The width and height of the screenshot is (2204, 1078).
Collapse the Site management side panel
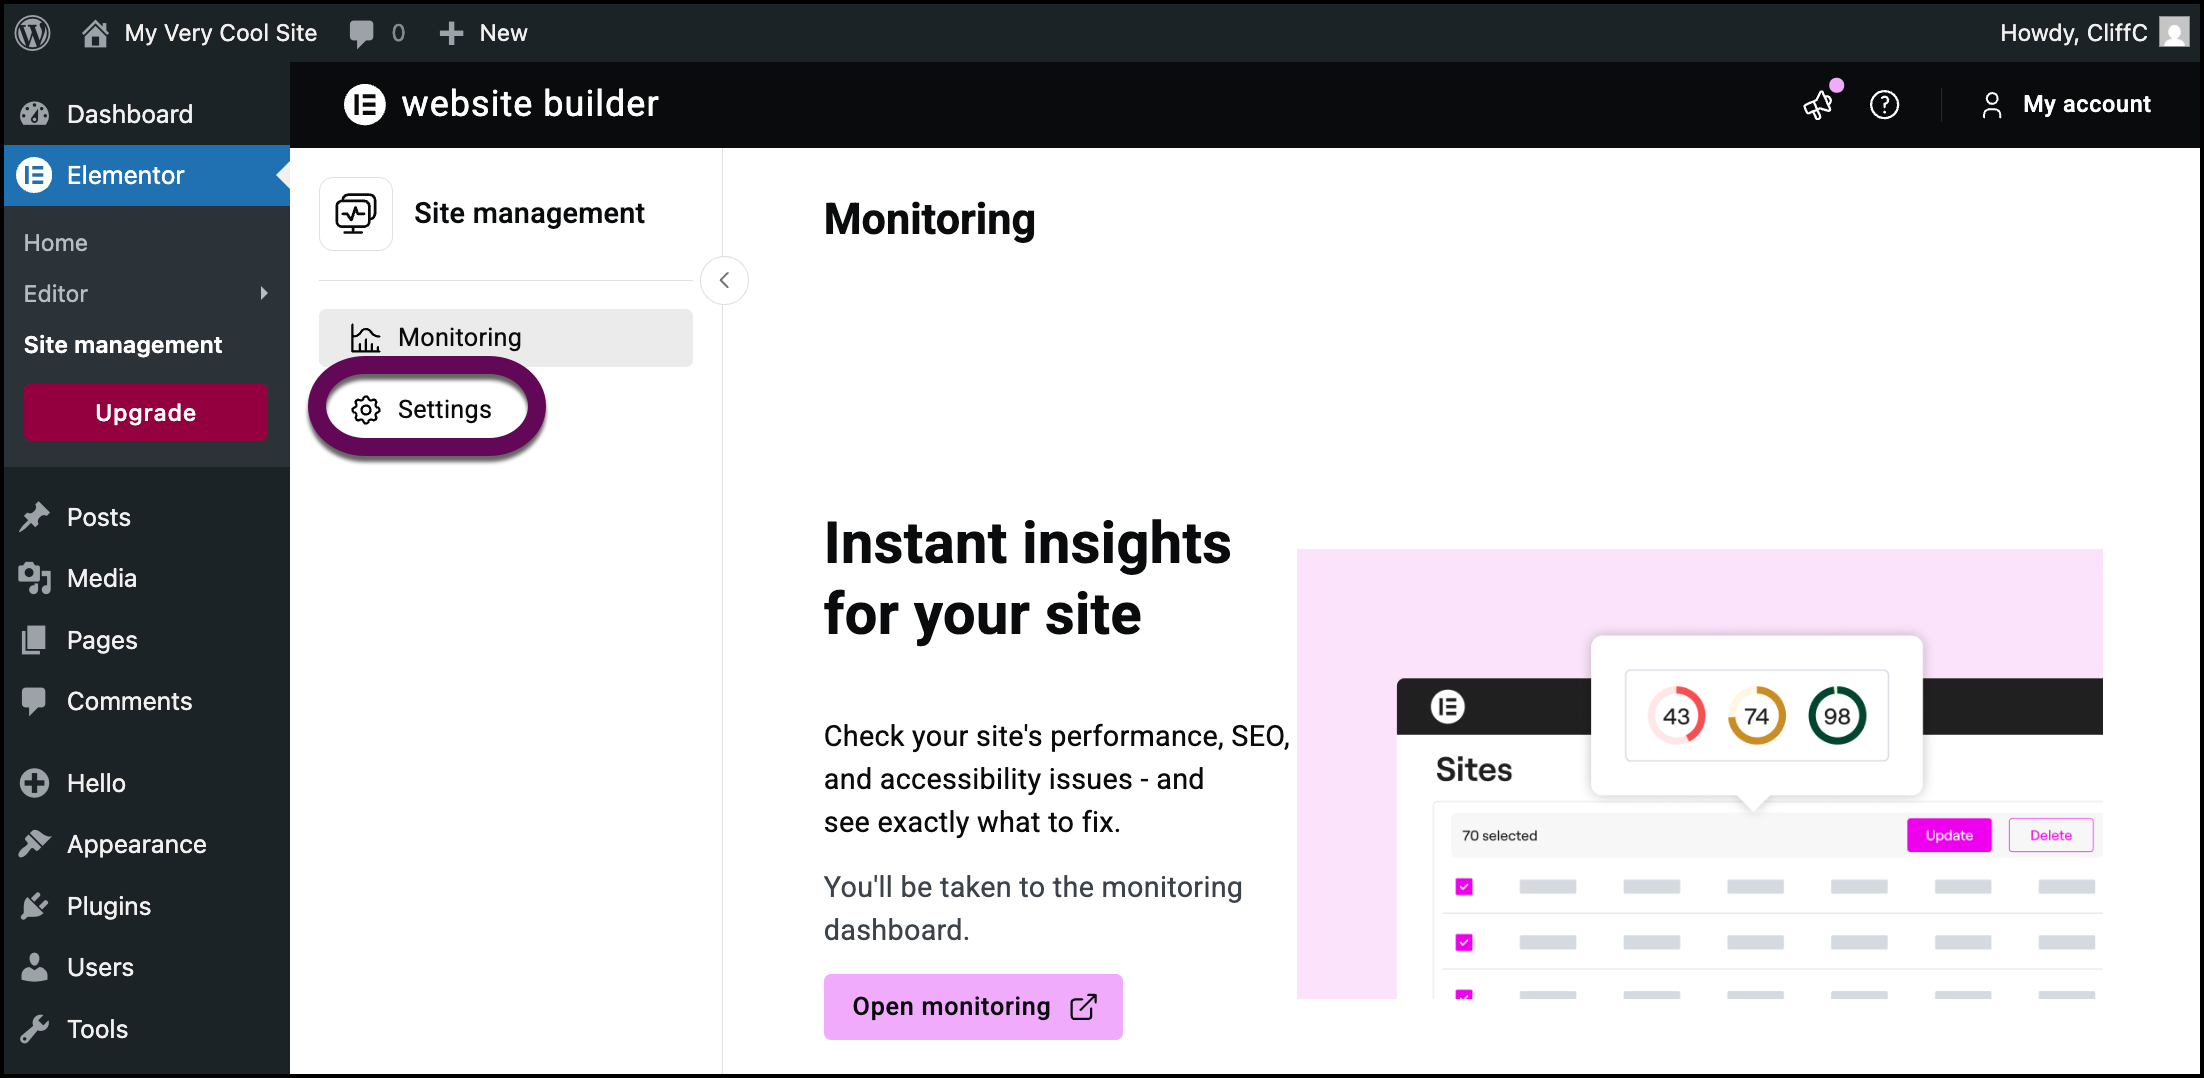tap(724, 280)
